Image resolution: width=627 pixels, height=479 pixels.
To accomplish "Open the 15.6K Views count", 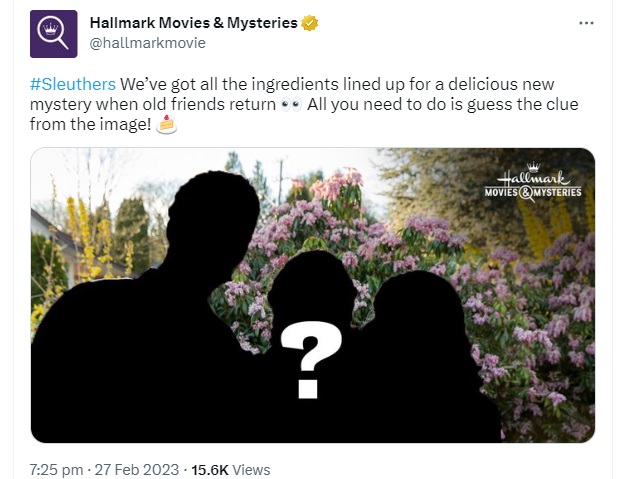I will click(x=231, y=469).
